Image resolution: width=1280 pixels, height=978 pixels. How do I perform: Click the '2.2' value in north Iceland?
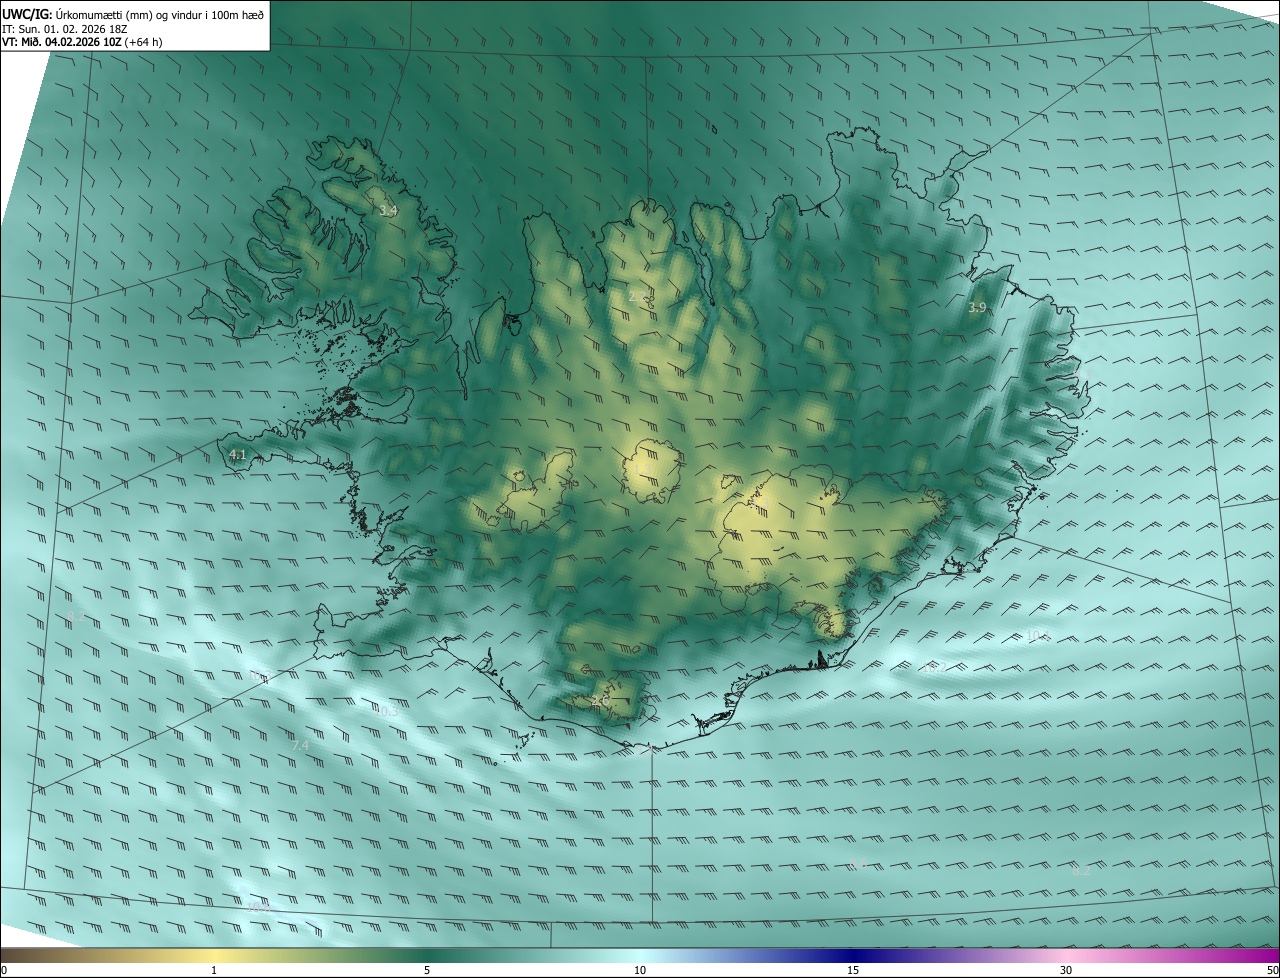click(x=637, y=297)
